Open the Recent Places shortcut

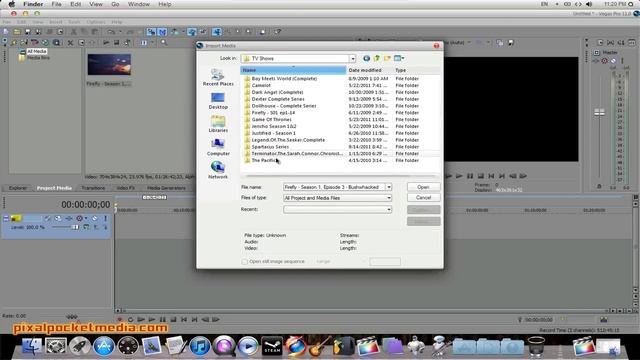point(218,77)
